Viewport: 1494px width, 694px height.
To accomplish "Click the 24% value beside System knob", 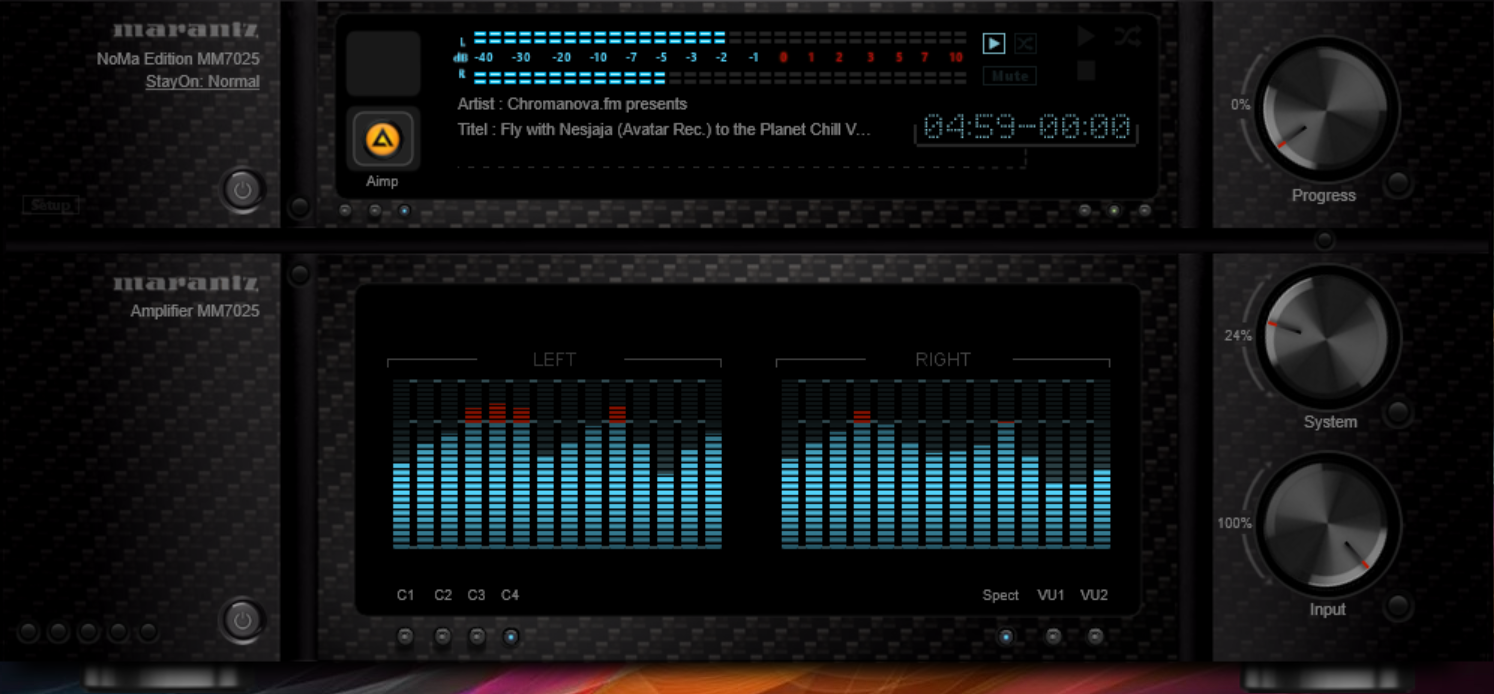I will 1238,336.
